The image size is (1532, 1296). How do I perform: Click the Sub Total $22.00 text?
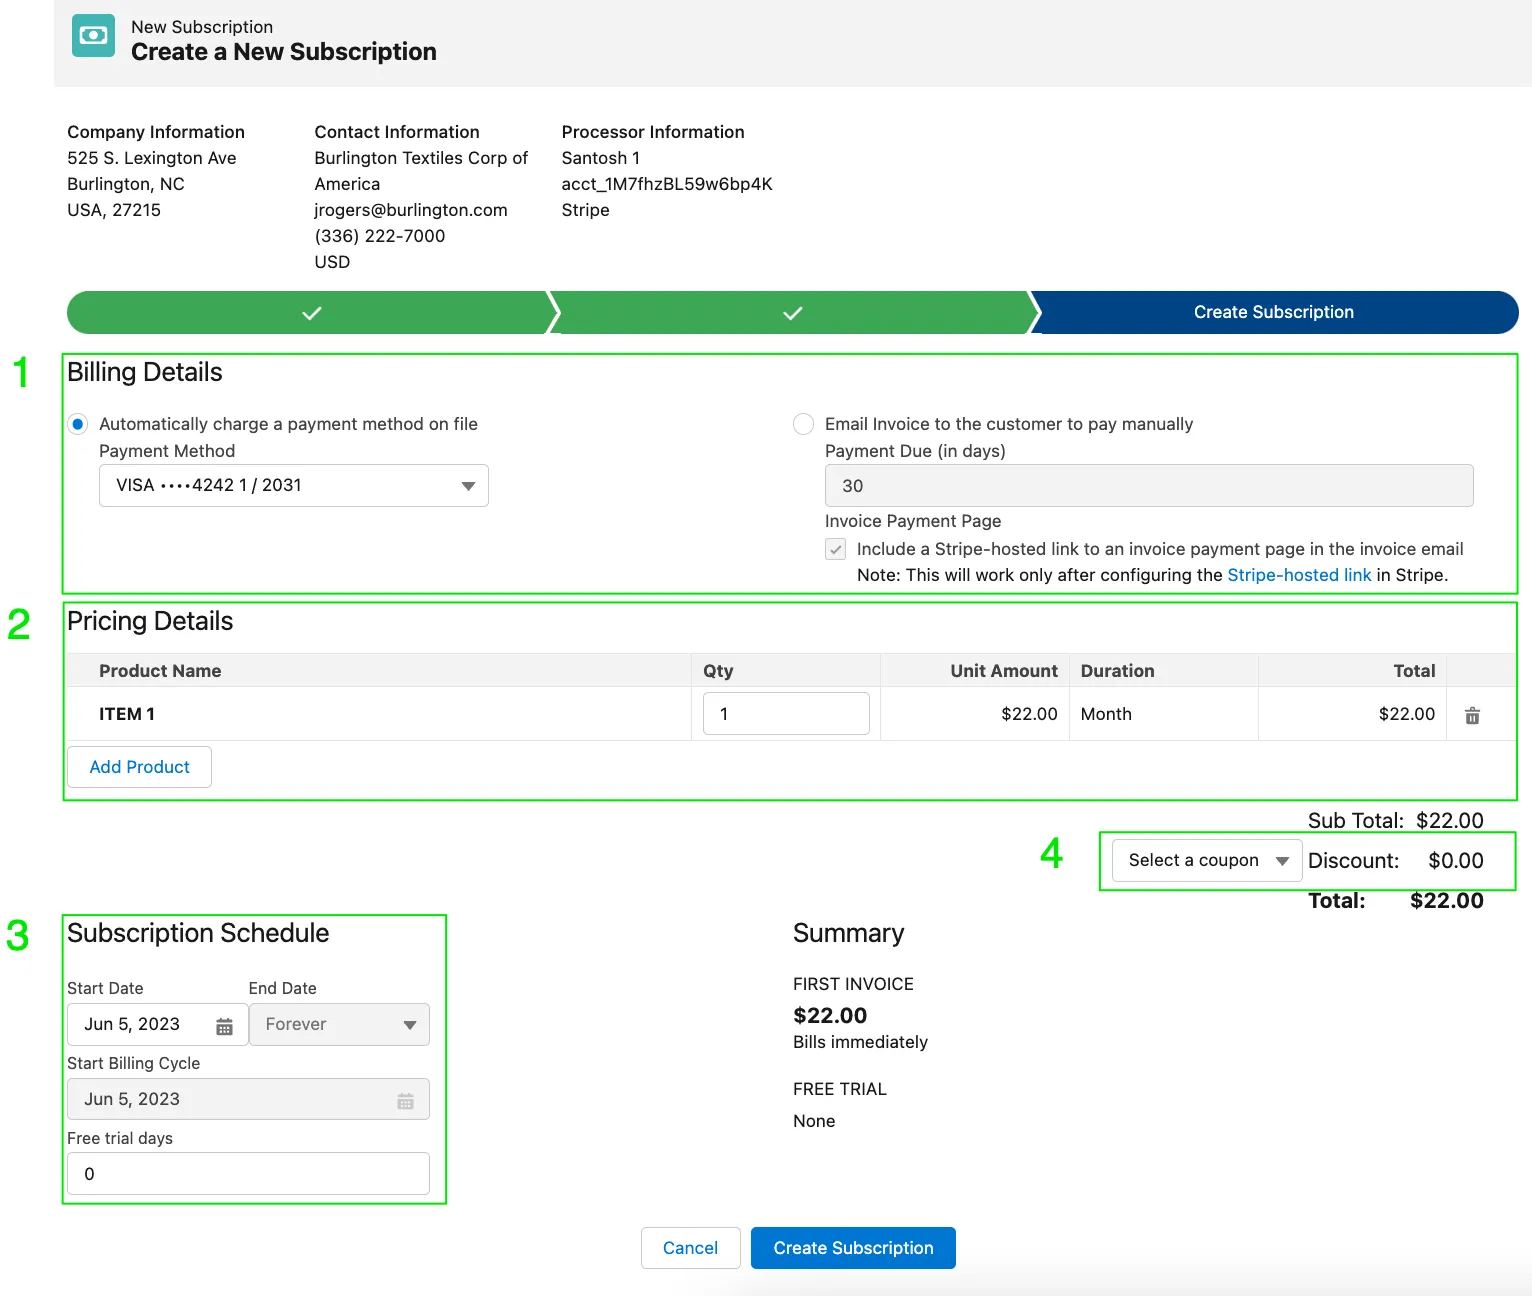(x=1396, y=821)
